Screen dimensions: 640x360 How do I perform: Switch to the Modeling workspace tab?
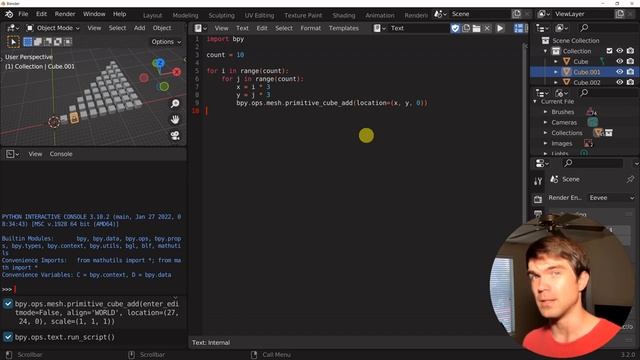(x=185, y=15)
